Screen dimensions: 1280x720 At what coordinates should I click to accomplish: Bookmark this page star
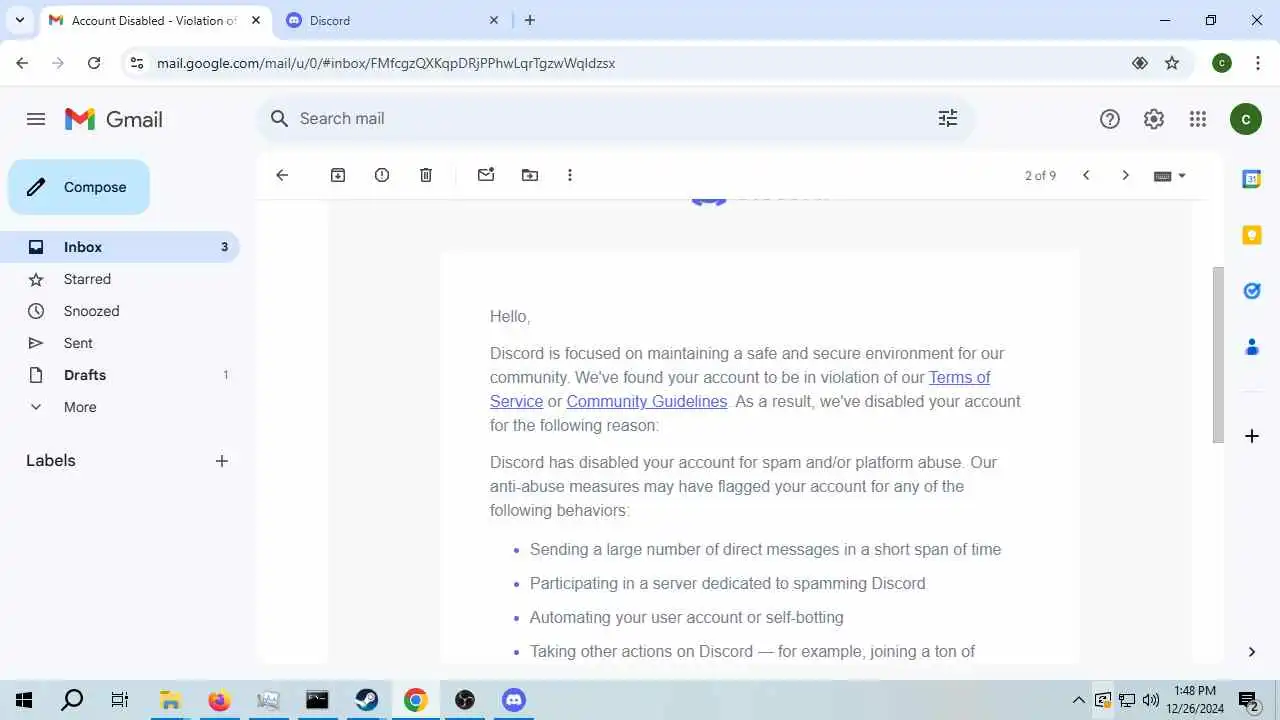tap(1172, 63)
